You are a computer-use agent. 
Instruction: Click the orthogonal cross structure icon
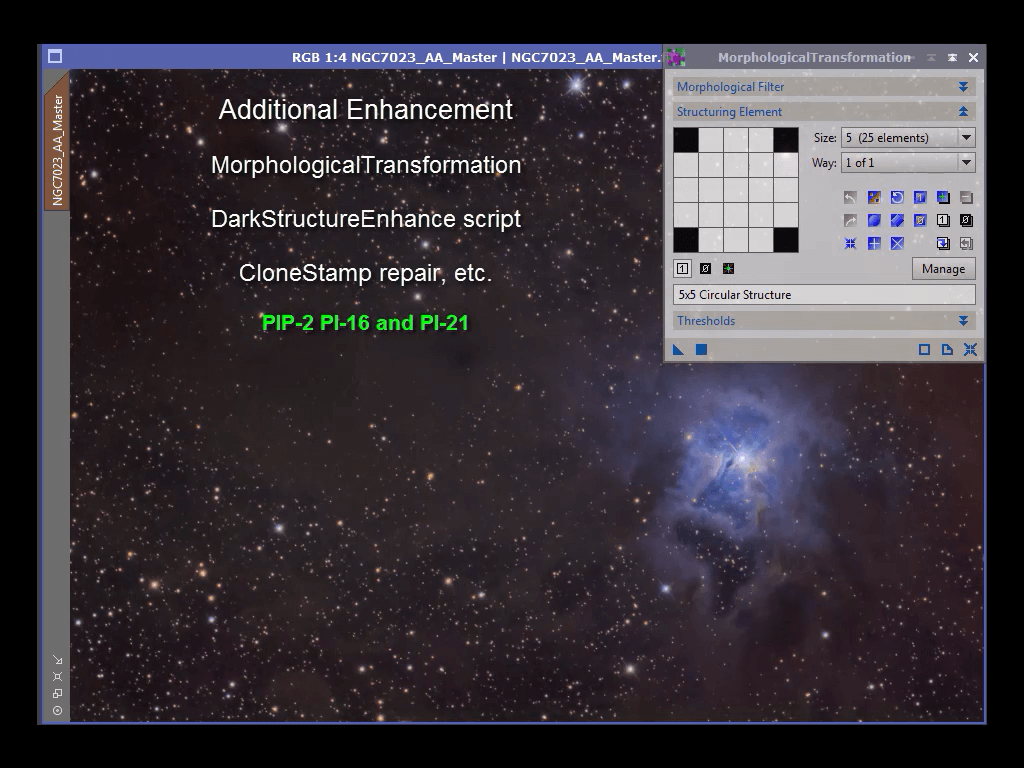tap(873, 243)
